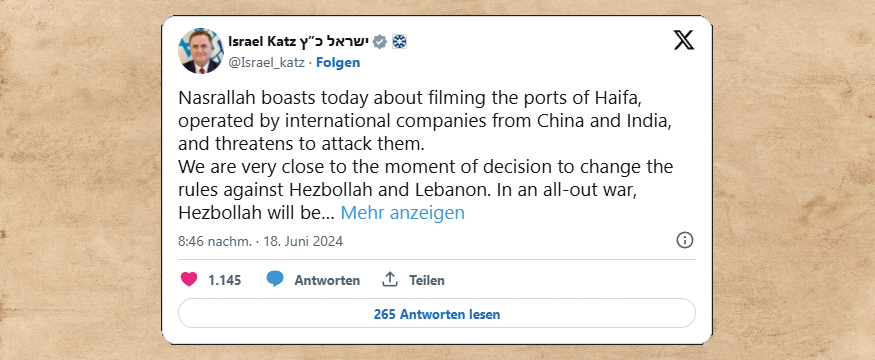The height and width of the screenshot is (360, 875).
Task: Click the 8:46 nachm. time text
Action: [215, 241]
